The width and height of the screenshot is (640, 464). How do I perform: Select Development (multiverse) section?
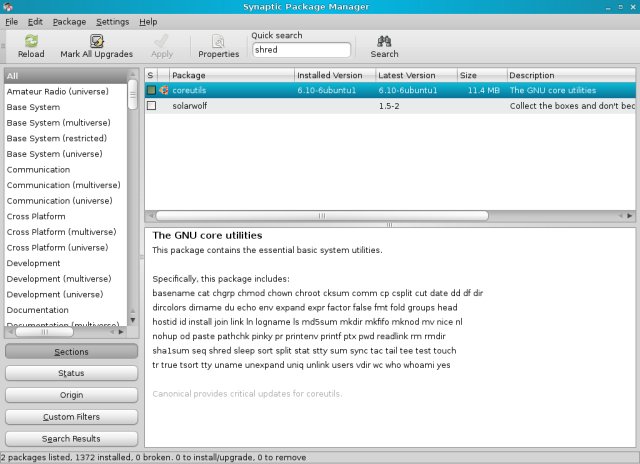pos(66,279)
